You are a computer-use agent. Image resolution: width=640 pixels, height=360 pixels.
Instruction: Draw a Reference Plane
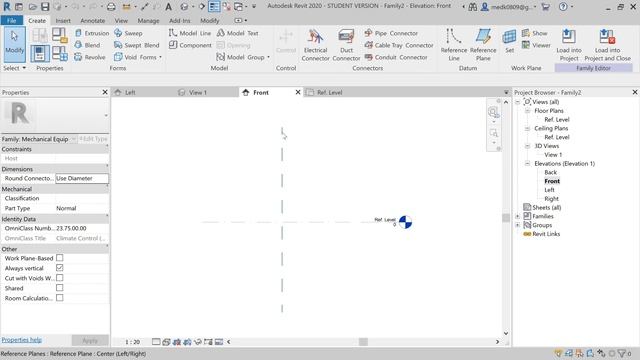[x=483, y=45]
